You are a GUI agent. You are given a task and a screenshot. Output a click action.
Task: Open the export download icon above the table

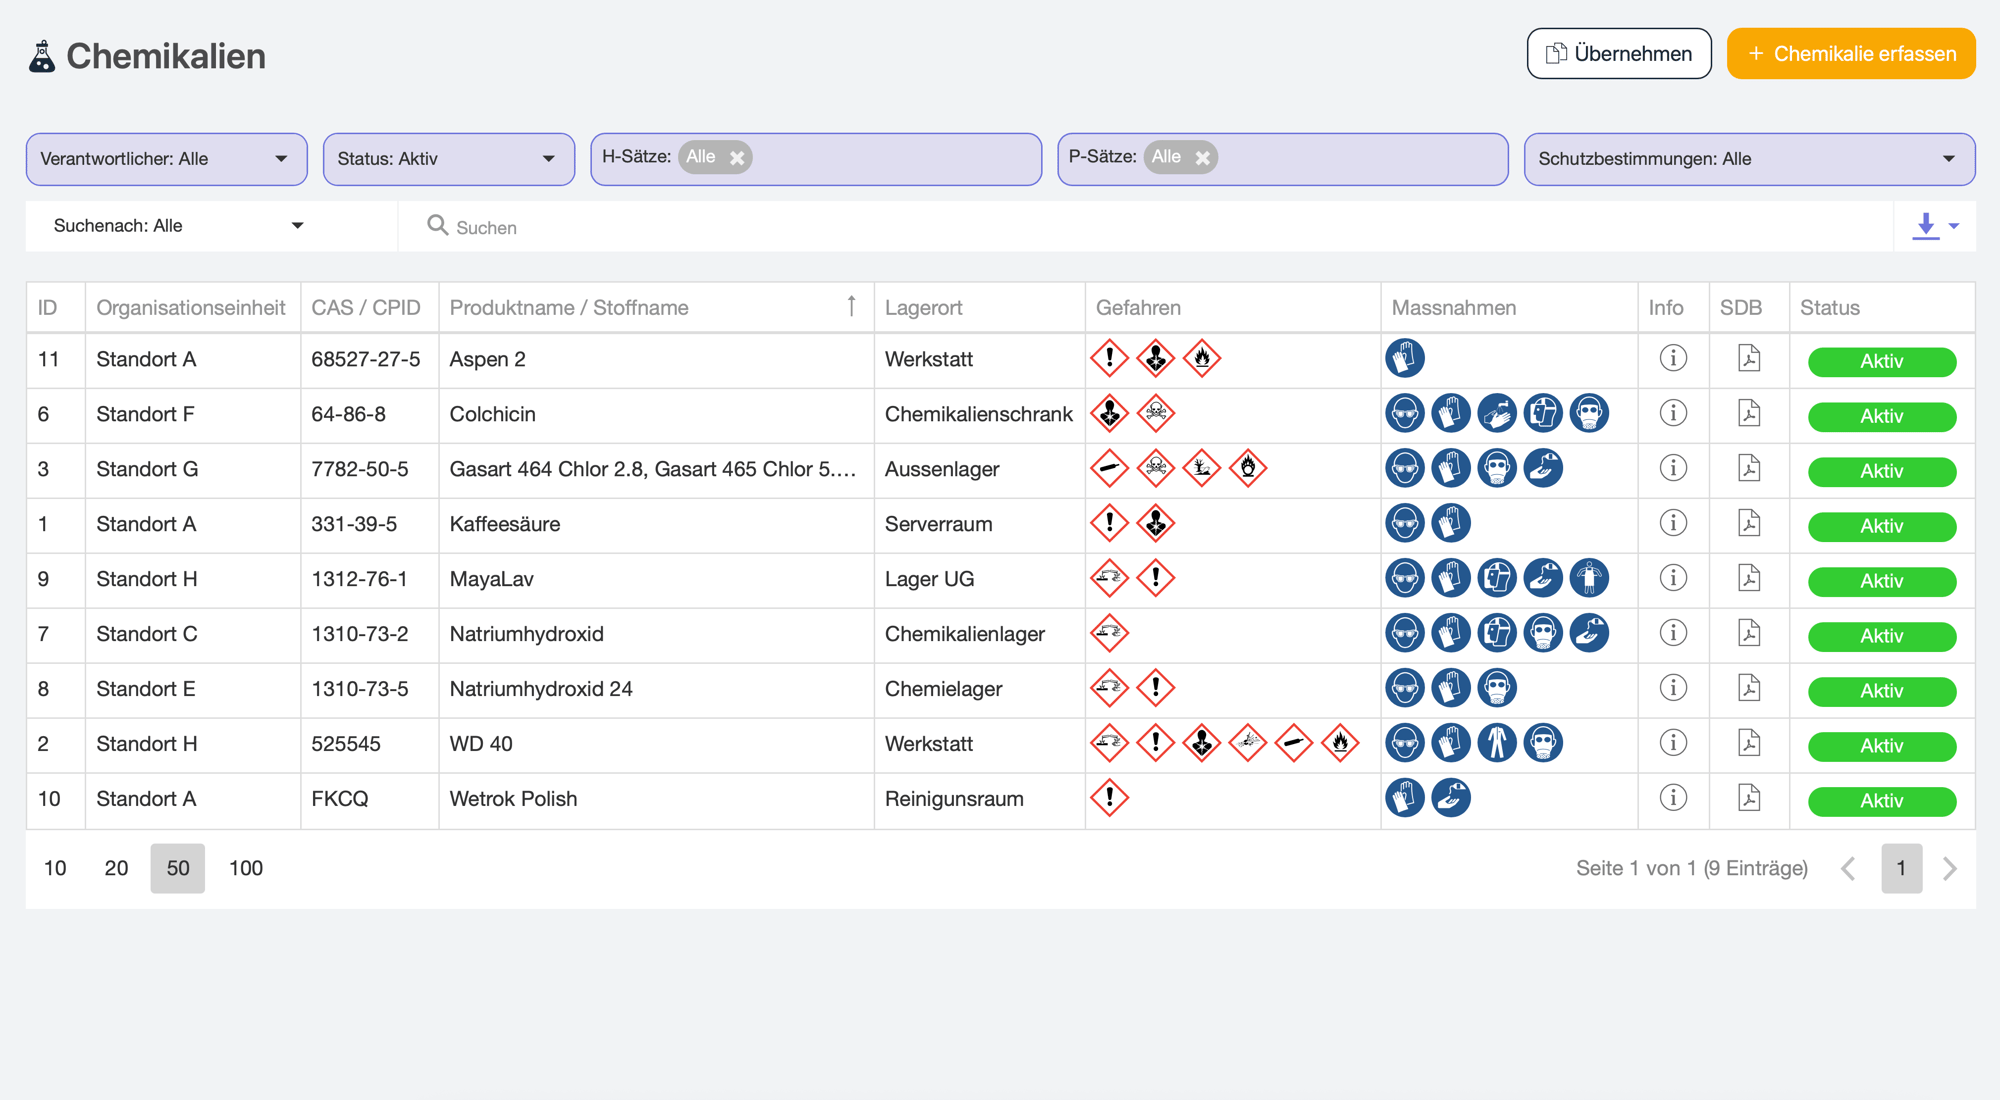click(x=1925, y=226)
